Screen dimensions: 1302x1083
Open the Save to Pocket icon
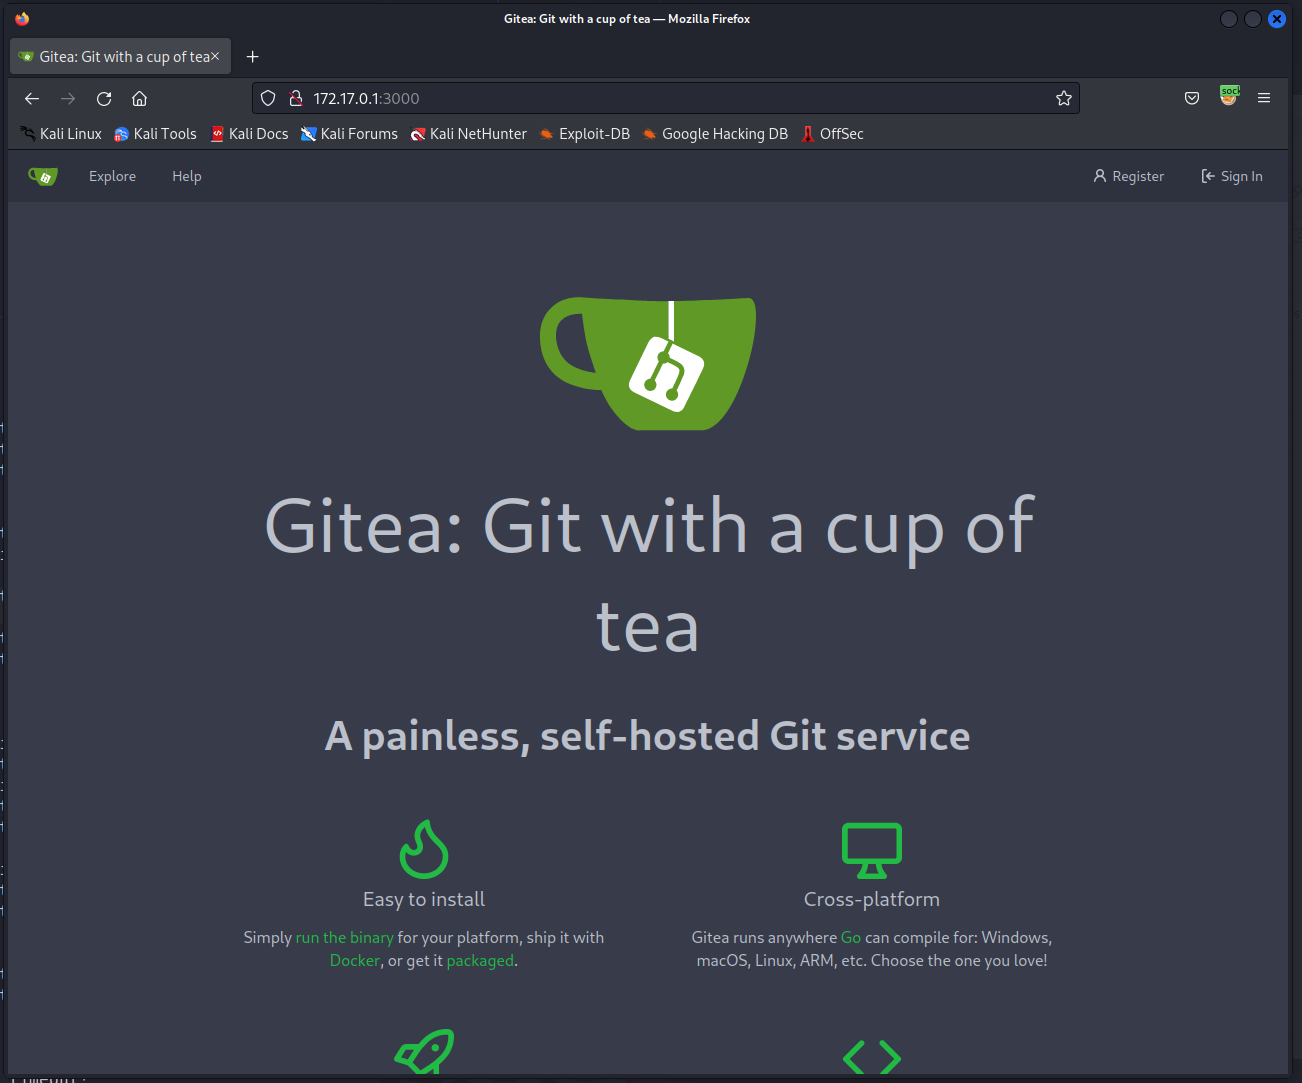[1191, 98]
